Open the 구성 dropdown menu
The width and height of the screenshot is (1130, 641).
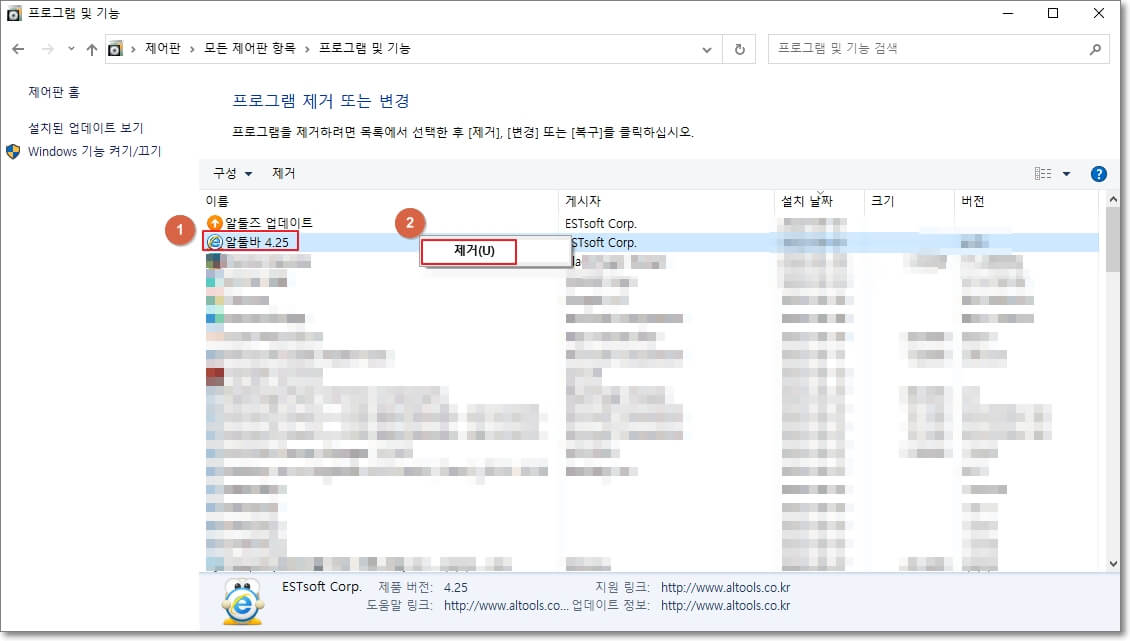(233, 173)
